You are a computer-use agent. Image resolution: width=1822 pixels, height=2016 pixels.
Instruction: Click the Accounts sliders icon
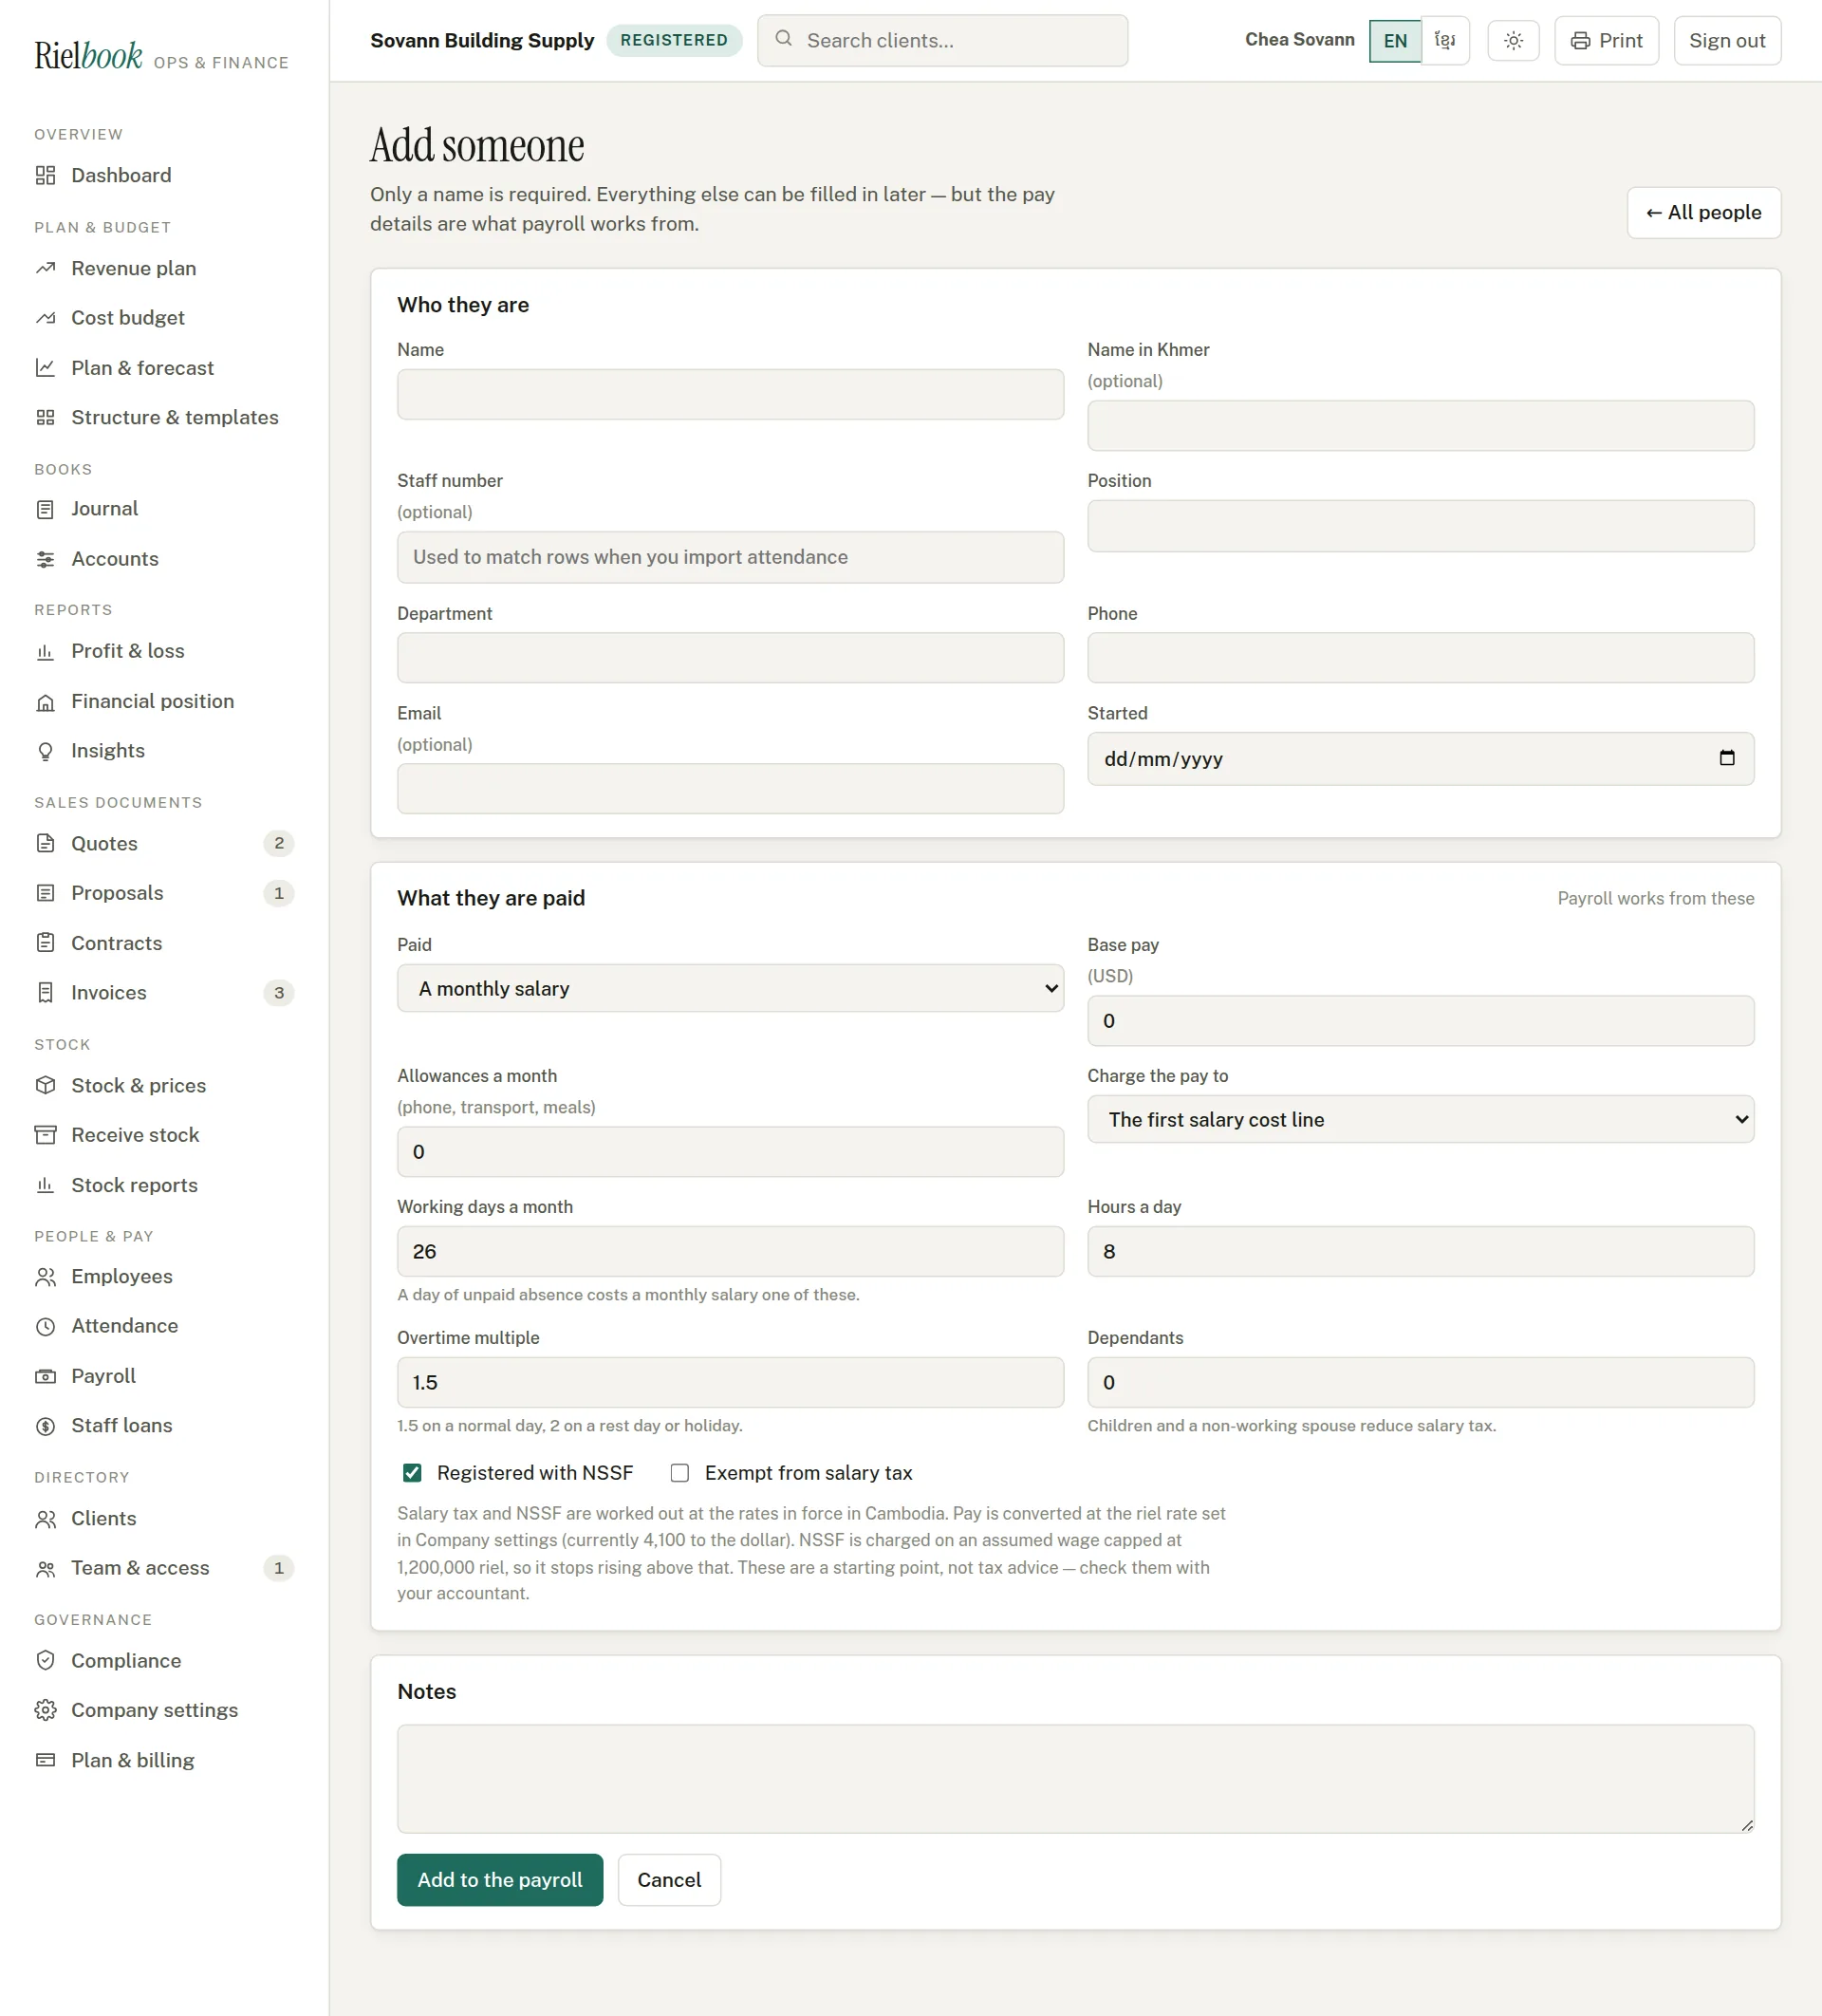coord(45,559)
